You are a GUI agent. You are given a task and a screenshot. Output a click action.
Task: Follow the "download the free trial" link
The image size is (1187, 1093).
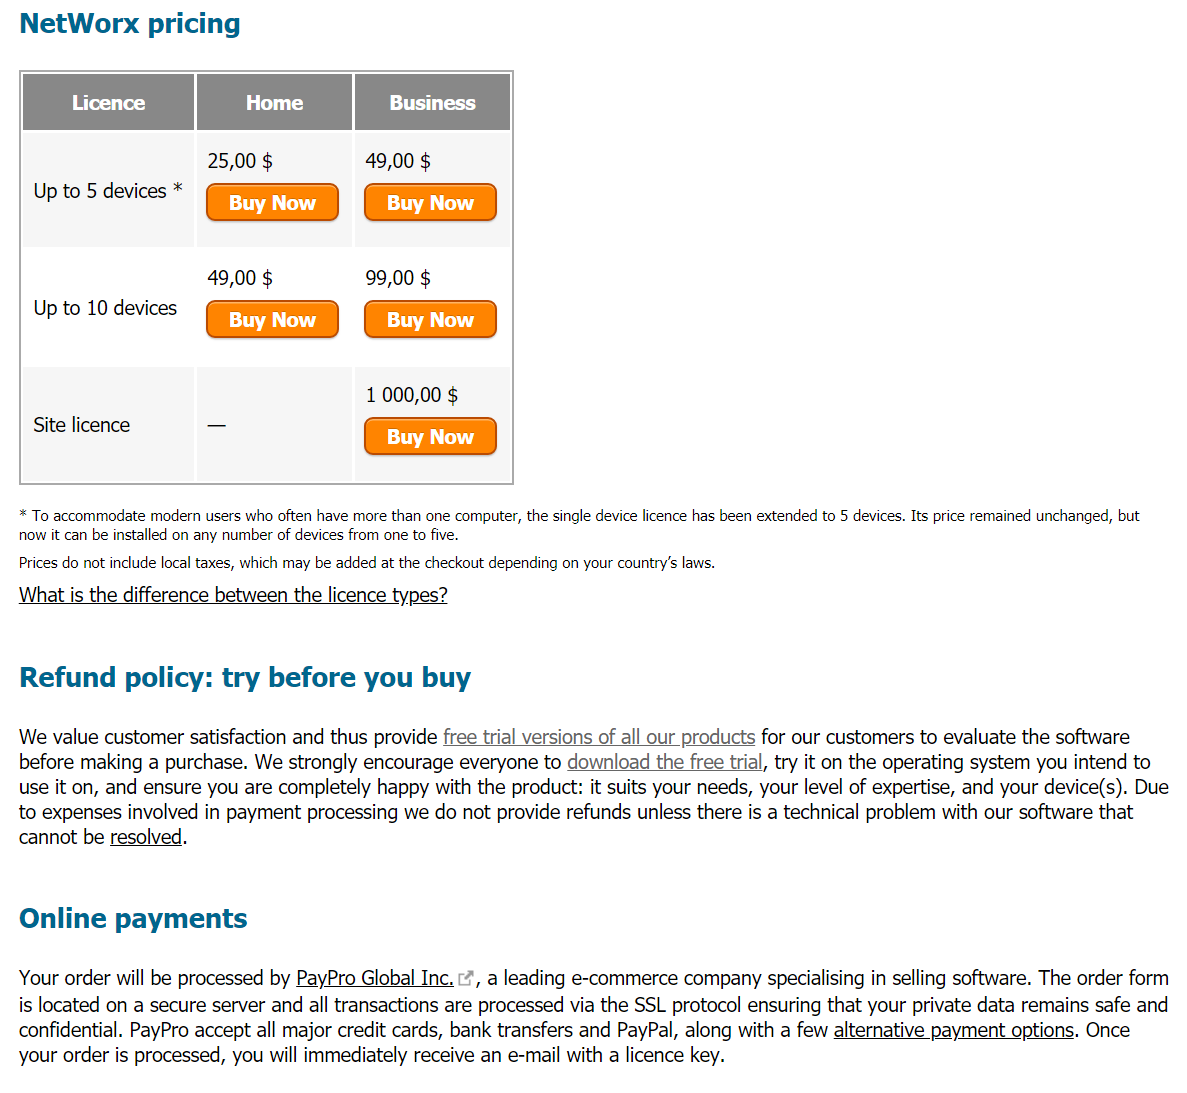pyautogui.click(x=664, y=762)
